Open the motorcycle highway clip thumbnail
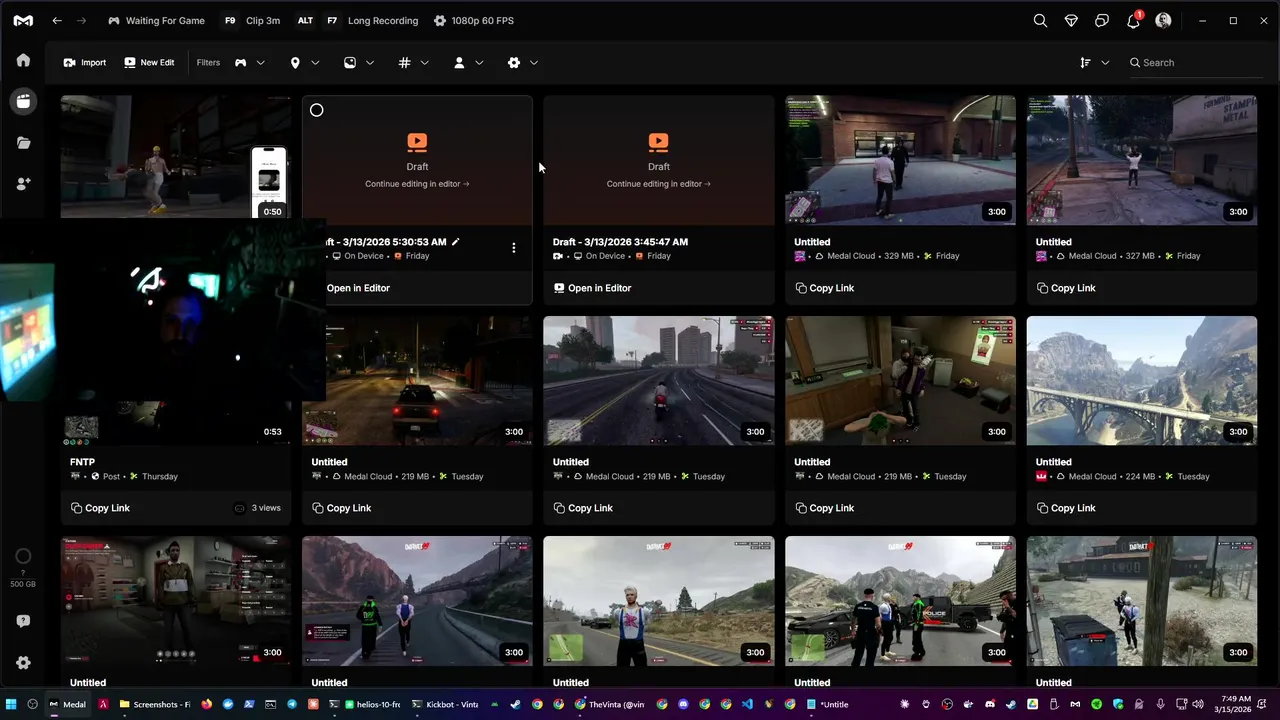 tap(658, 381)
